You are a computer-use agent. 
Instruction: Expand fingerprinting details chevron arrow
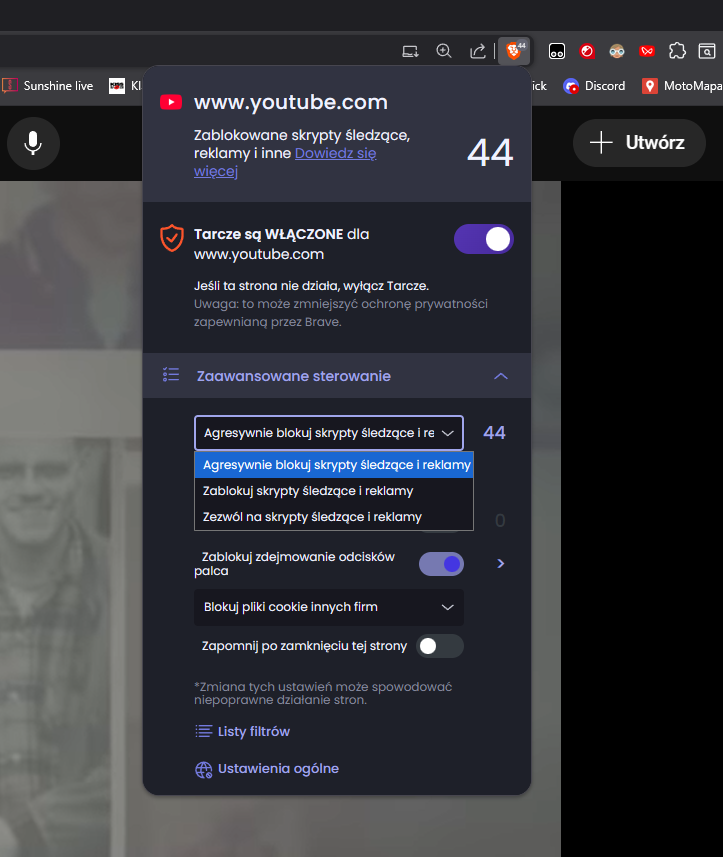click(x=501, y=563)
